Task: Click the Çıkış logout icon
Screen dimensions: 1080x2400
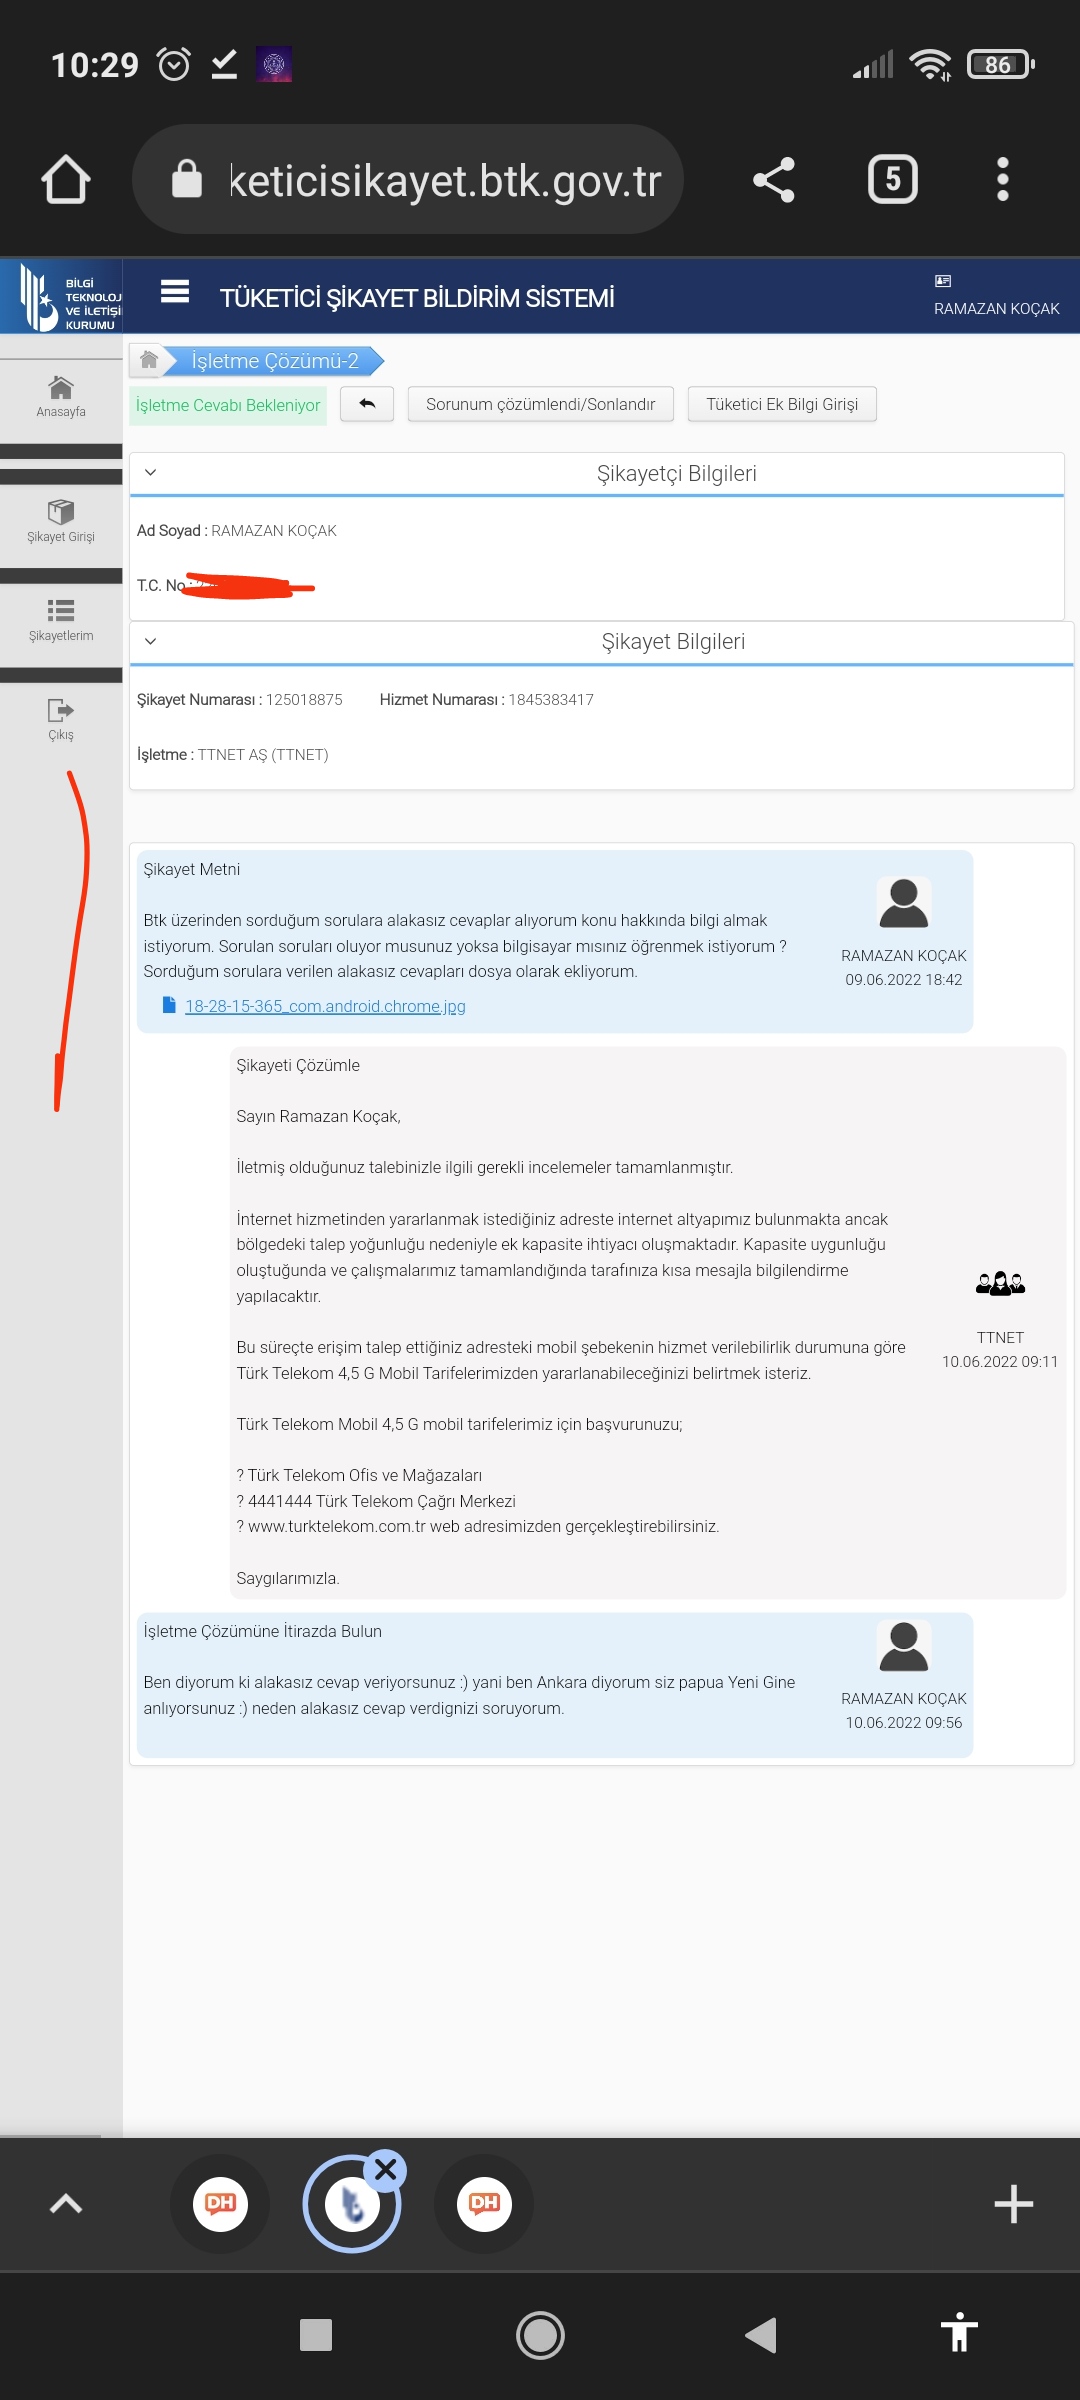Action: point(61,719)
